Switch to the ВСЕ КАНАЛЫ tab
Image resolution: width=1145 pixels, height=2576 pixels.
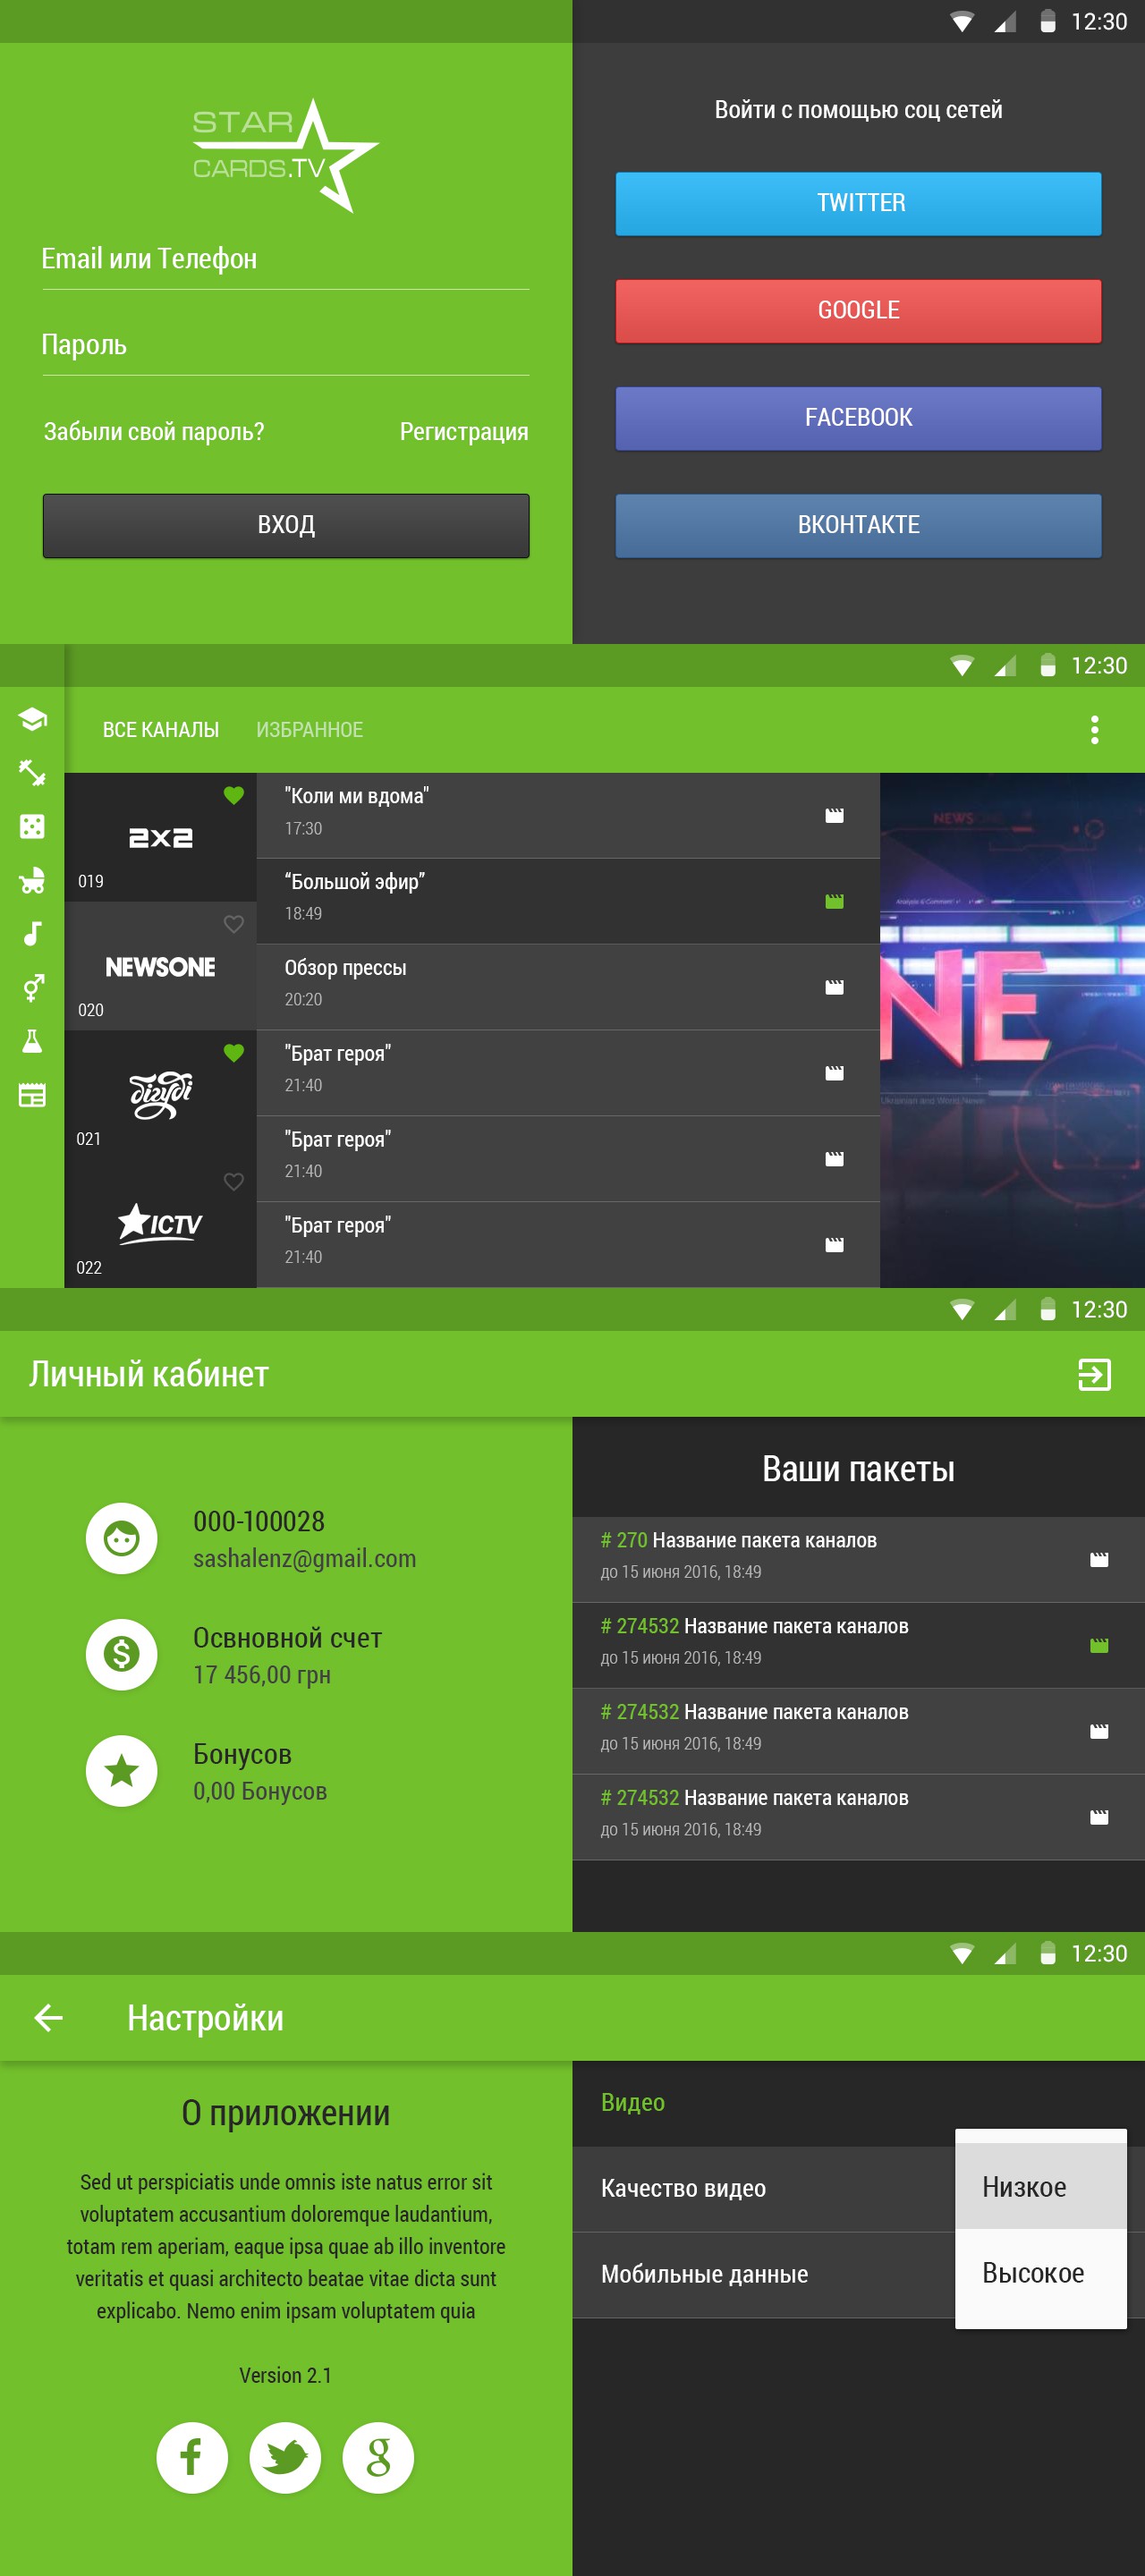(161, 730)
